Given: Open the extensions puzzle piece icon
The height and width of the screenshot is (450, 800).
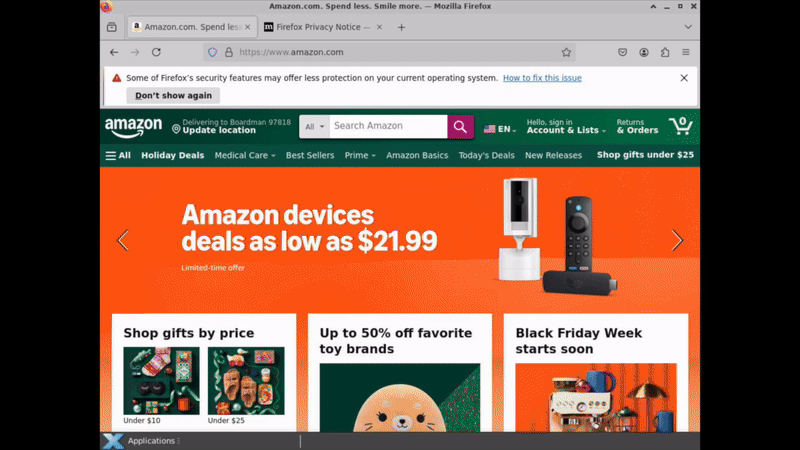Looking at the screenshot, I should click(x=665, y=52).
